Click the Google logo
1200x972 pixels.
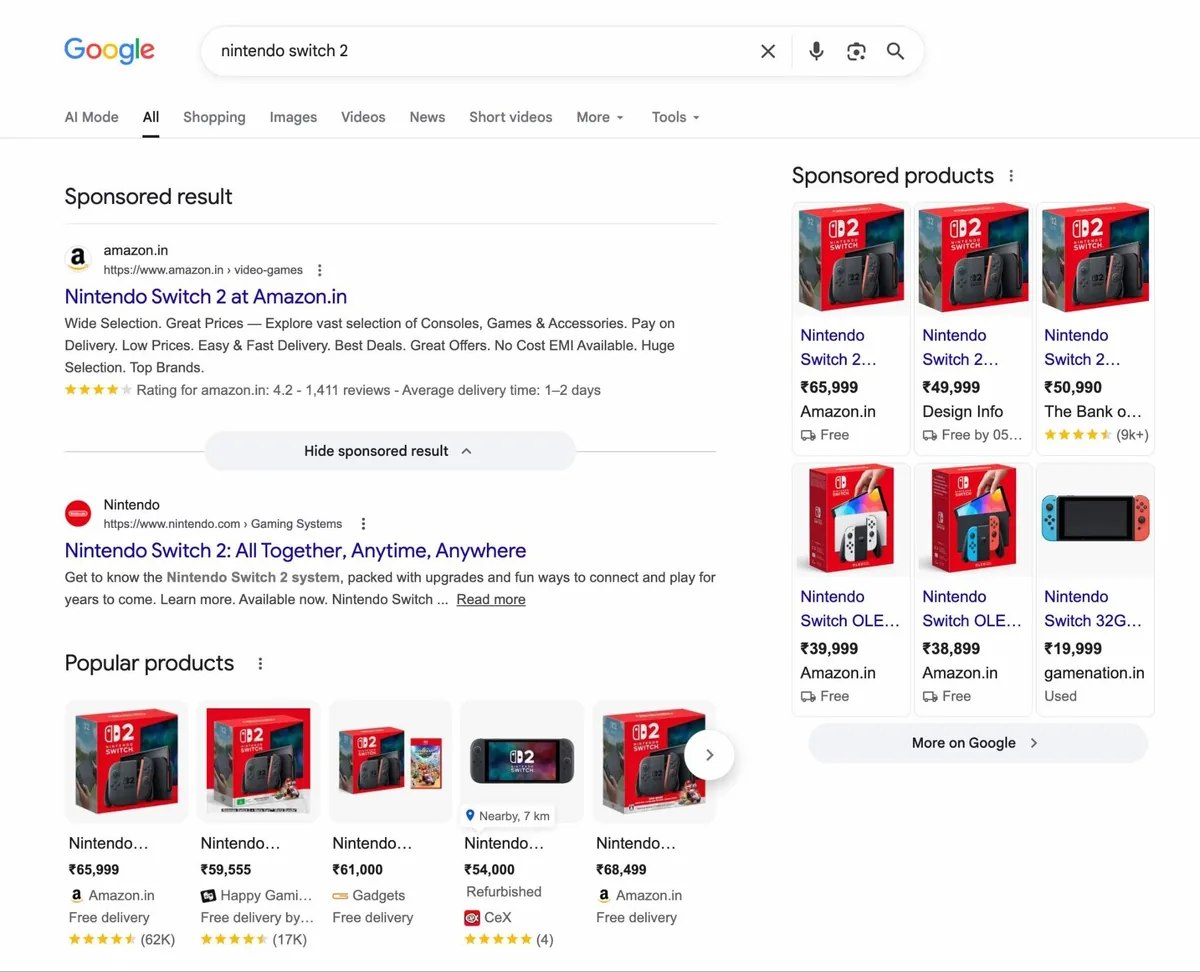coord(109,50)
